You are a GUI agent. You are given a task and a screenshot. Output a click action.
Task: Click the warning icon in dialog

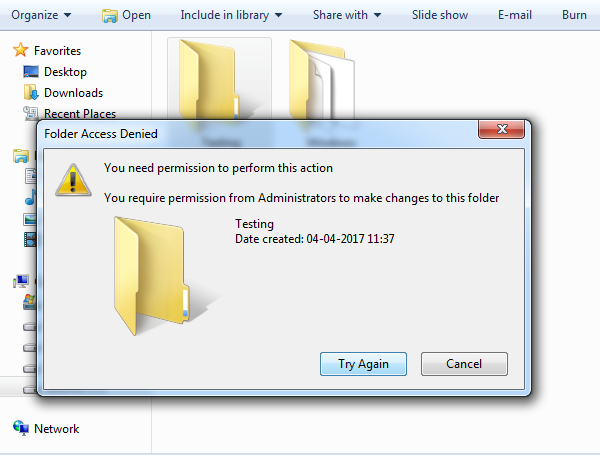tap(73, 180)
